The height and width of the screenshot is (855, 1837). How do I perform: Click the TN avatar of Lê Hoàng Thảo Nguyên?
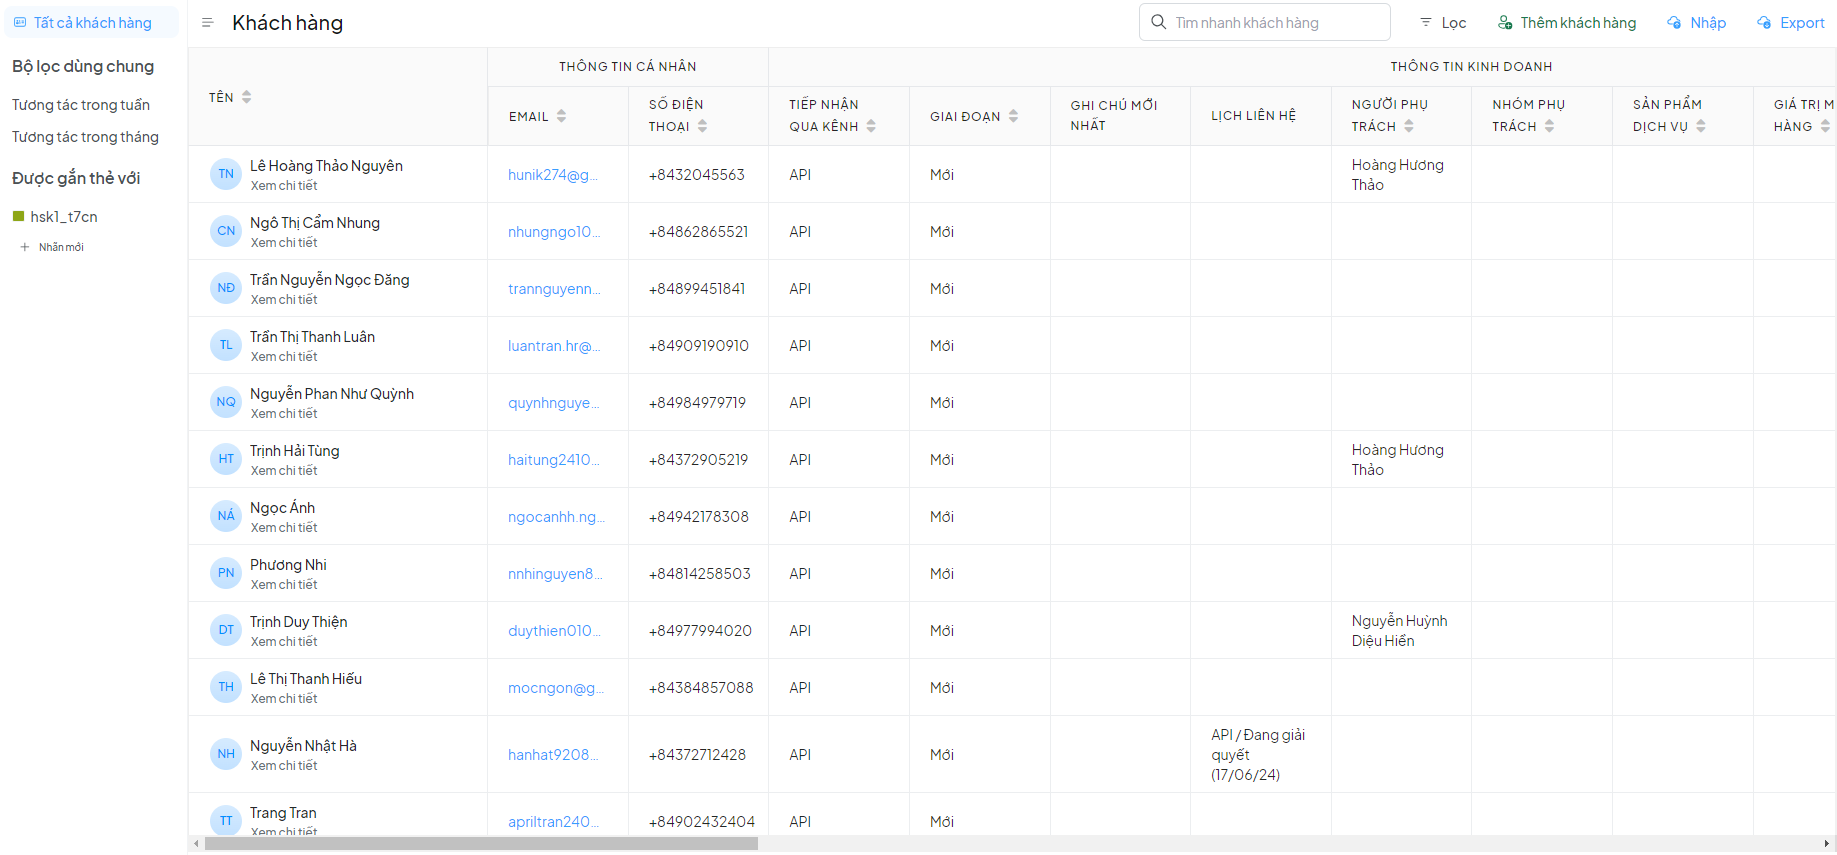coord(226,174)
